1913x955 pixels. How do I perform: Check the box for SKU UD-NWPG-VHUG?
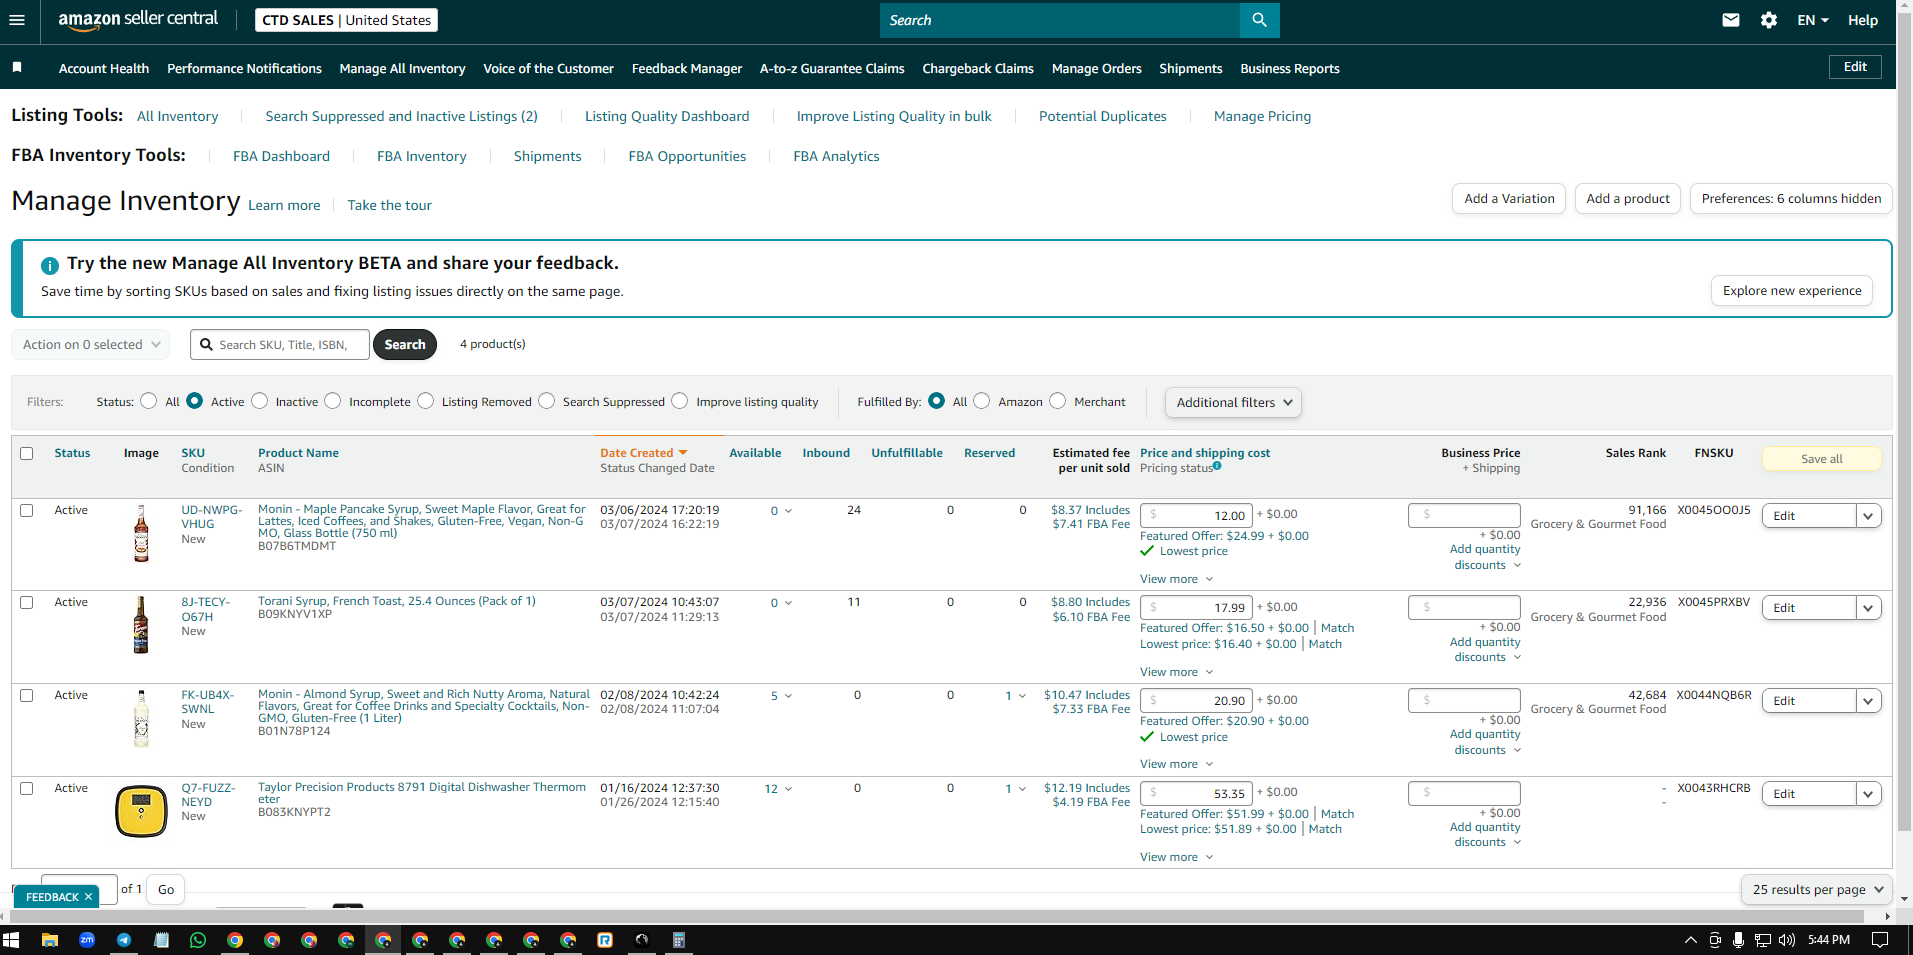click(x=27, y=510)
